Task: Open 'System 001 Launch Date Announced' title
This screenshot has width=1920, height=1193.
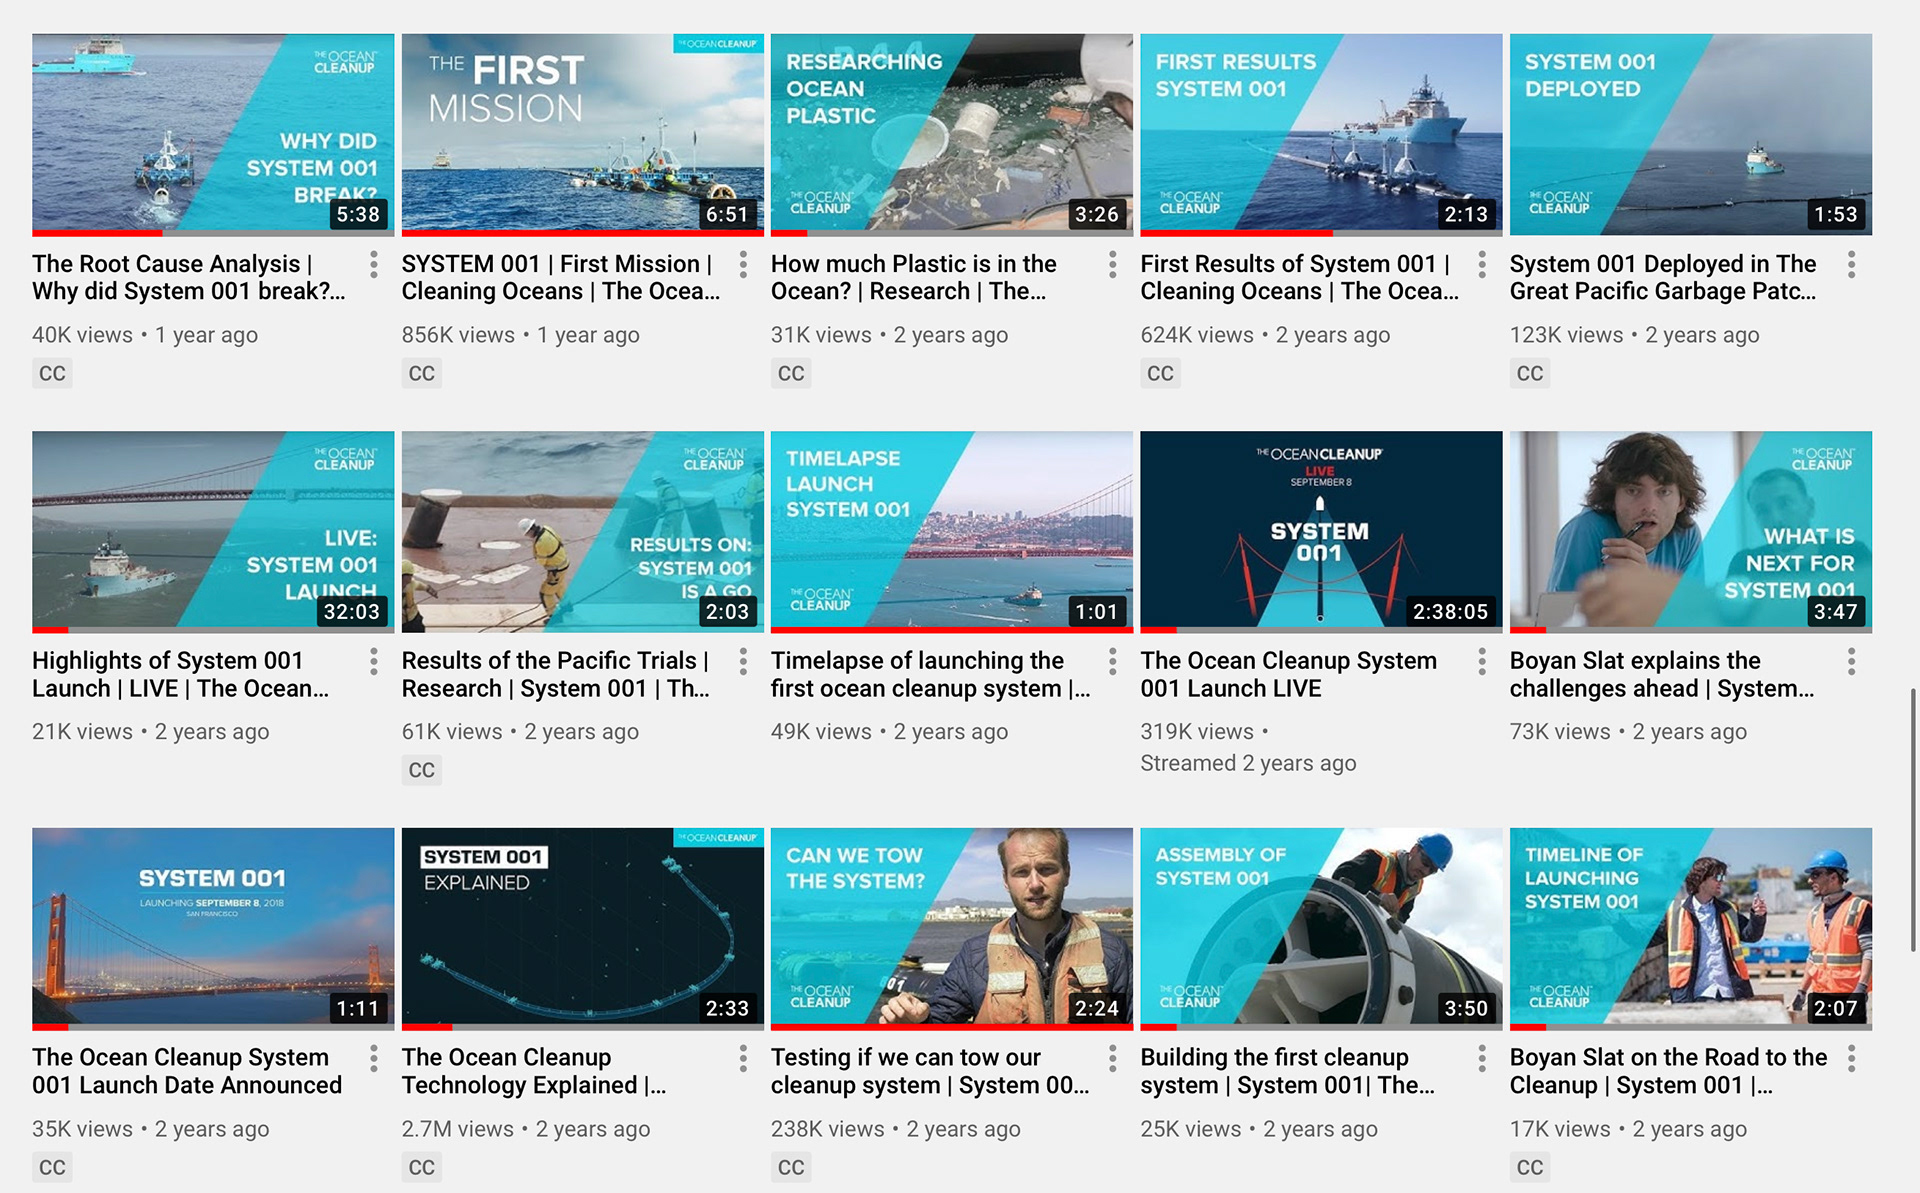Action: (187, 1072)
